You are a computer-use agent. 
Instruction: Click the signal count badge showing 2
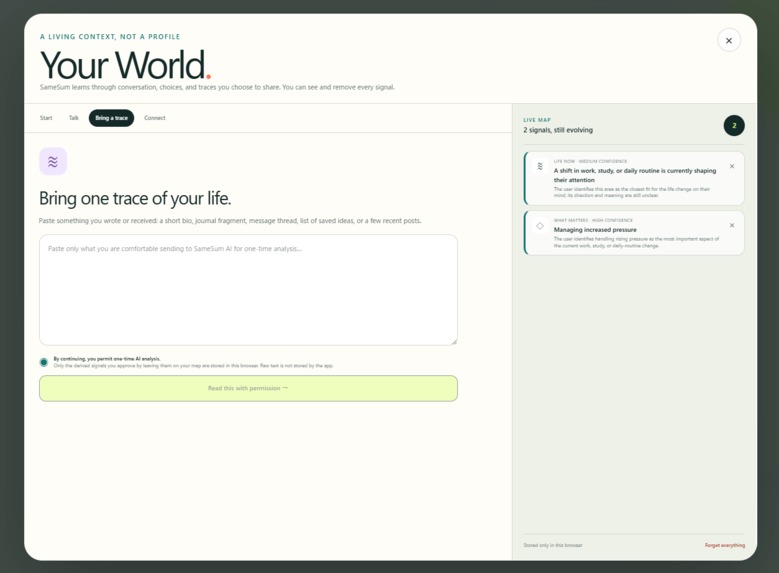coord(734,126)
